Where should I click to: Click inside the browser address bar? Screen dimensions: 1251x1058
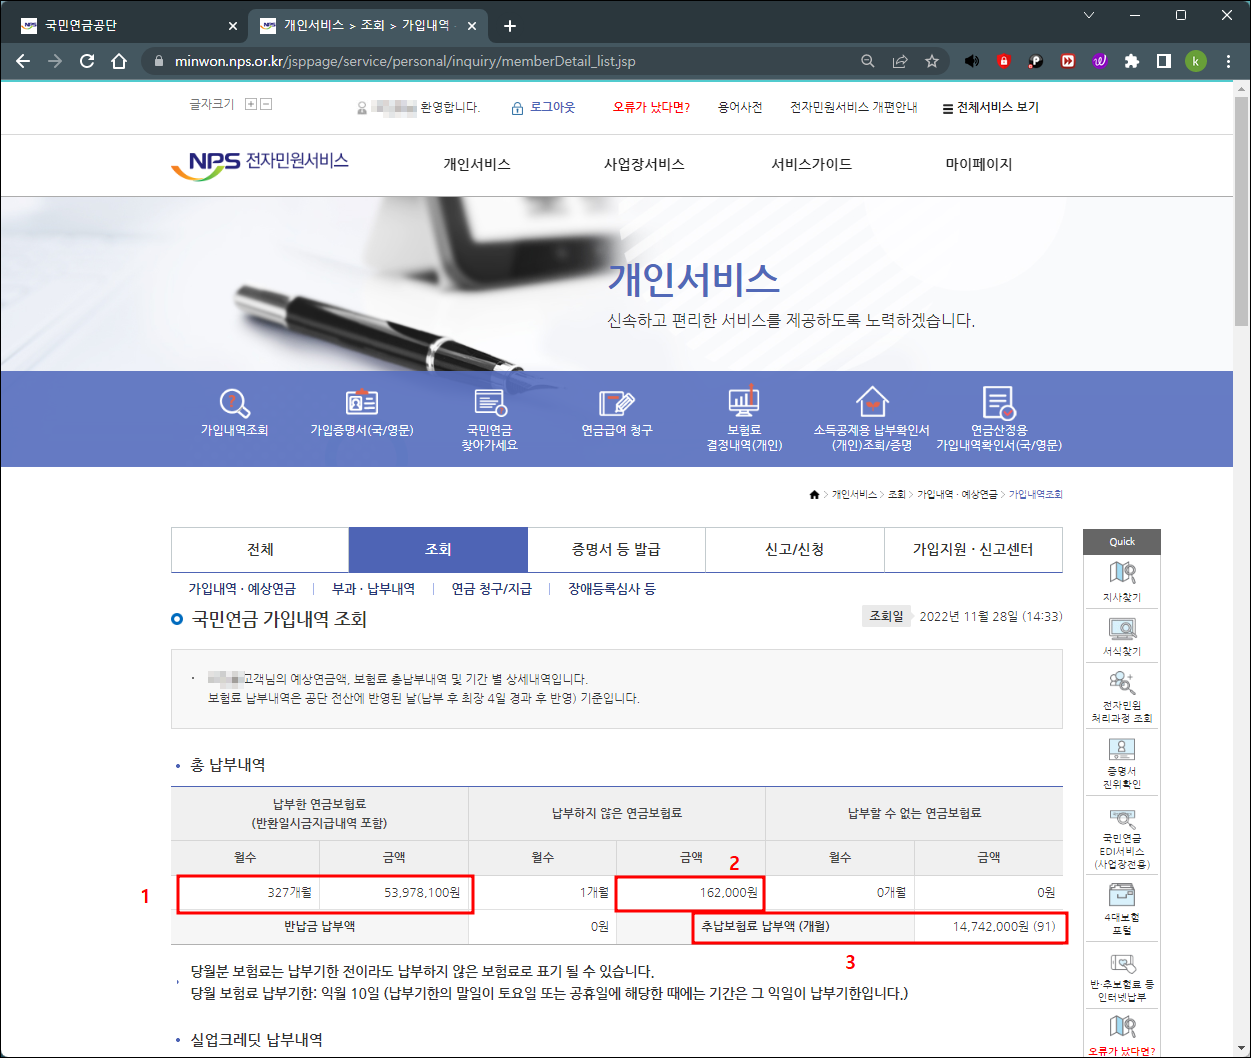(450, 61)
